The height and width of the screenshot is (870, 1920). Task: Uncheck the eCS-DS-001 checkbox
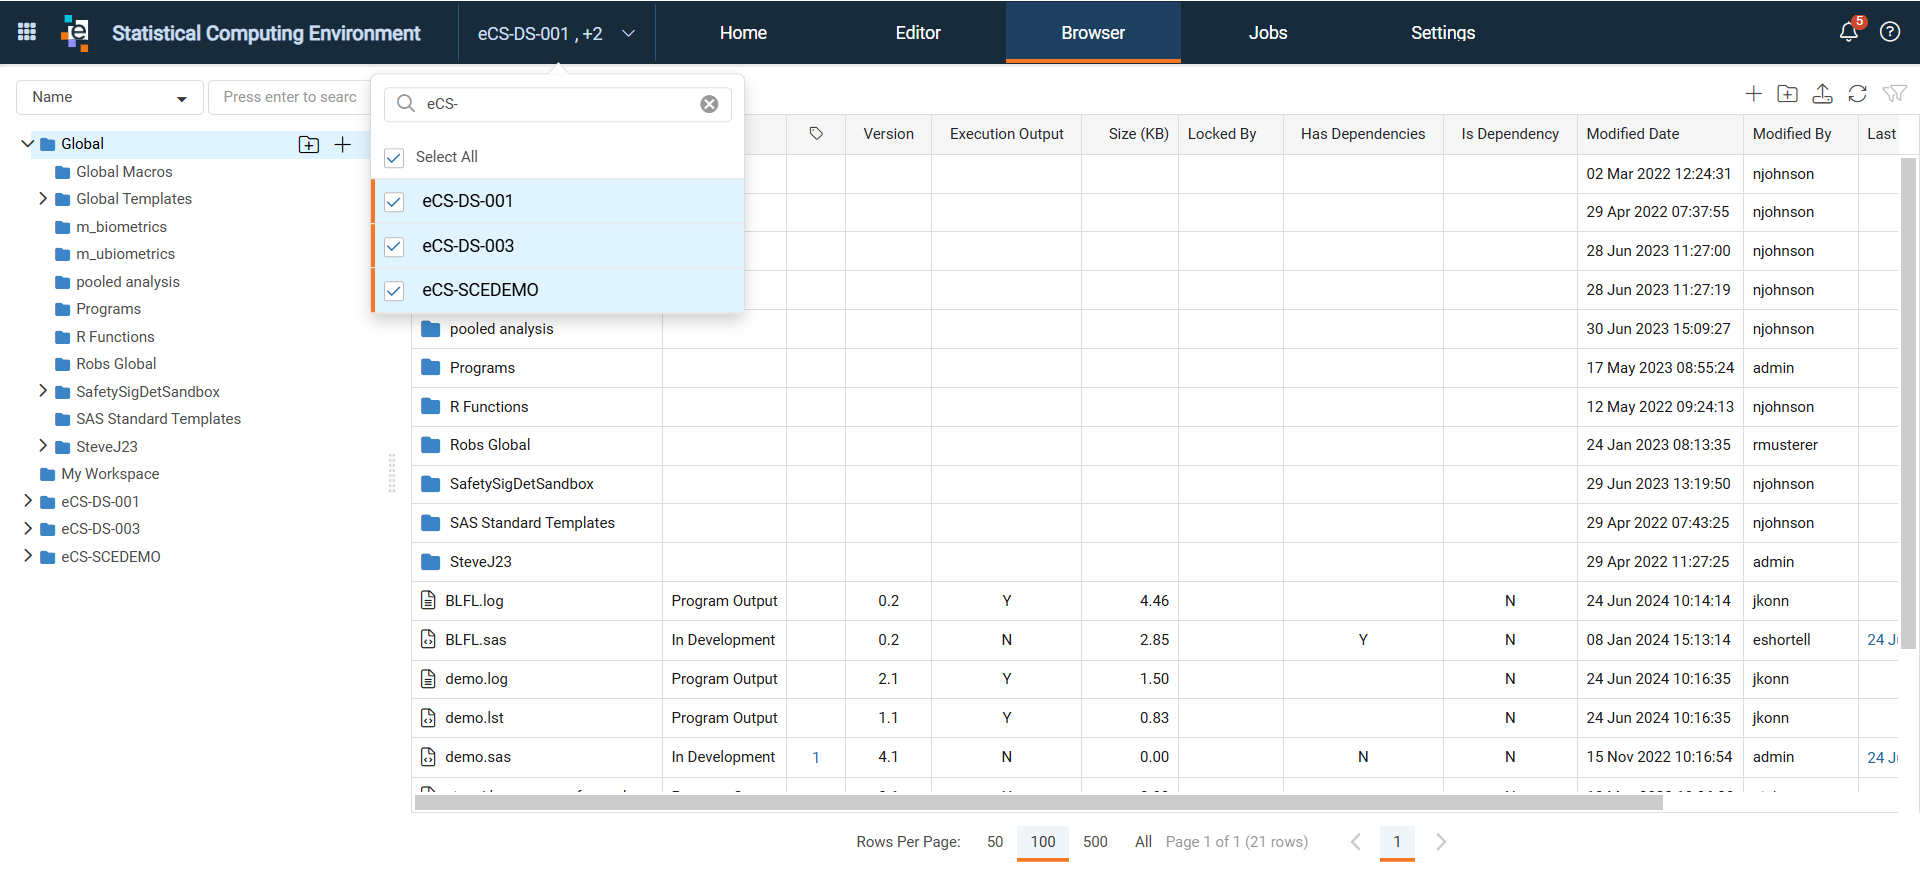pos(394,202)
